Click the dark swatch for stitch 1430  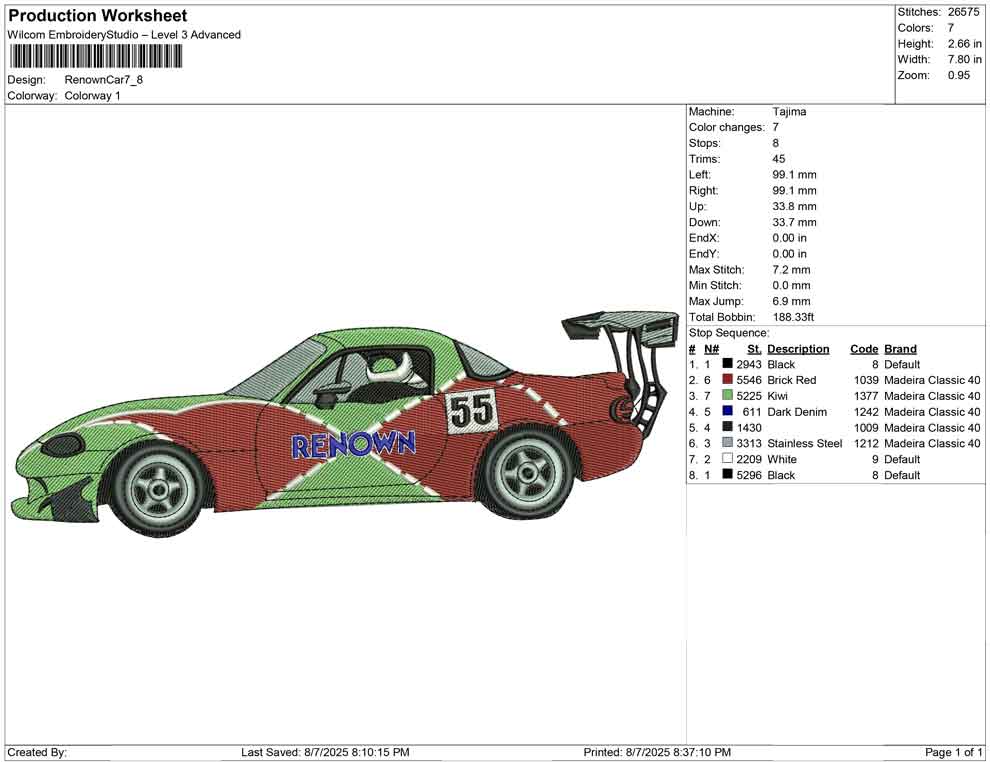pyautogui.click(x=727, y=427)
